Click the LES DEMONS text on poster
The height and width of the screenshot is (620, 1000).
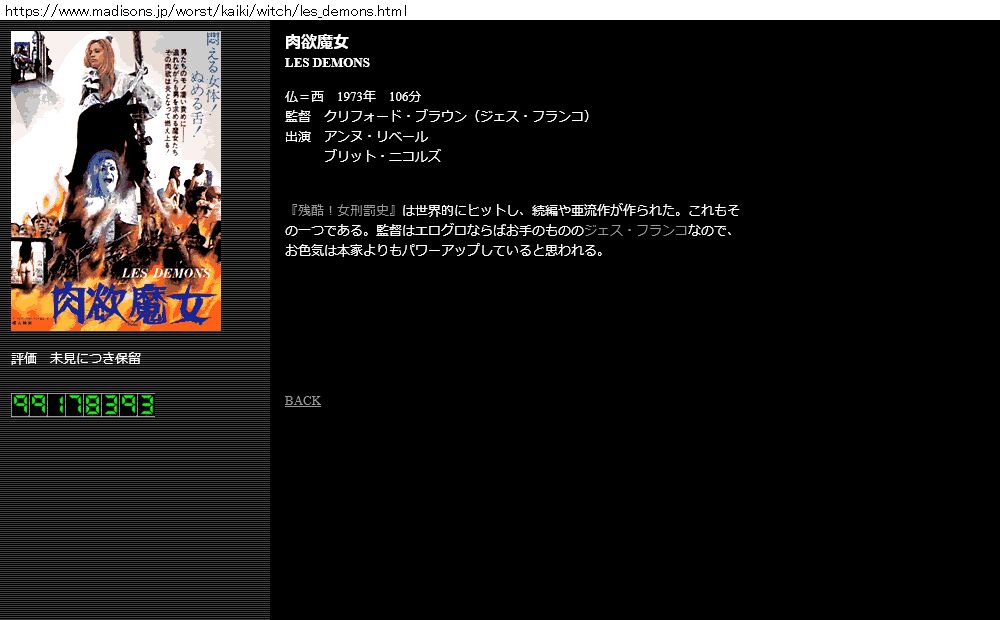point(165,272)
